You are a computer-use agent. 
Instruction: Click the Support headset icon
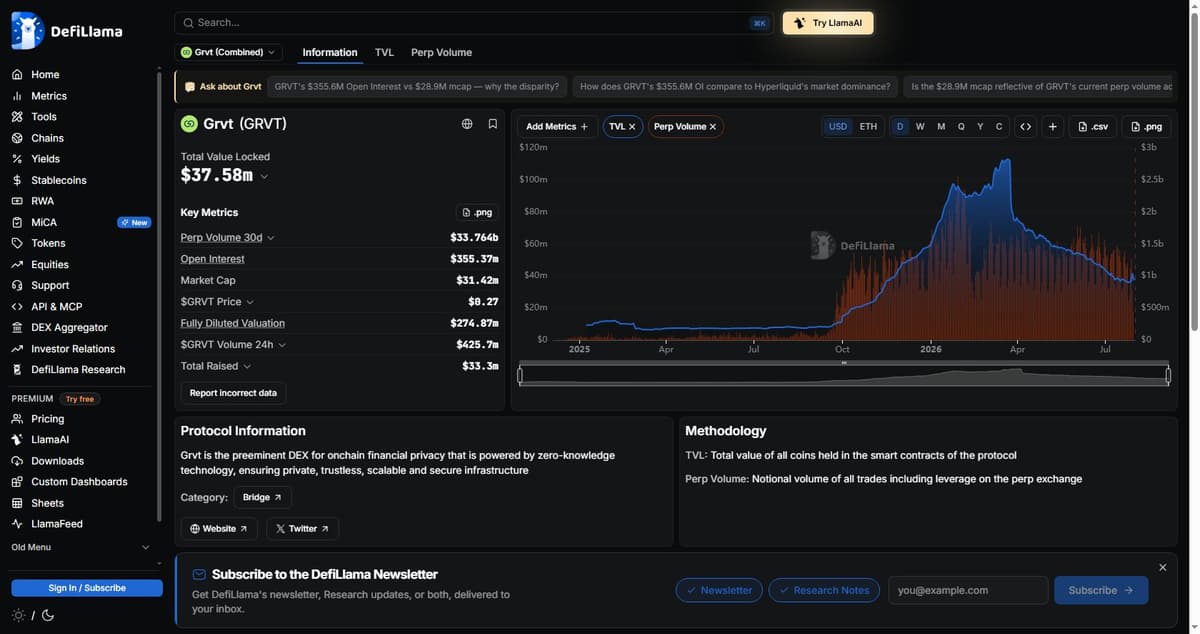[x=17, y=286]
